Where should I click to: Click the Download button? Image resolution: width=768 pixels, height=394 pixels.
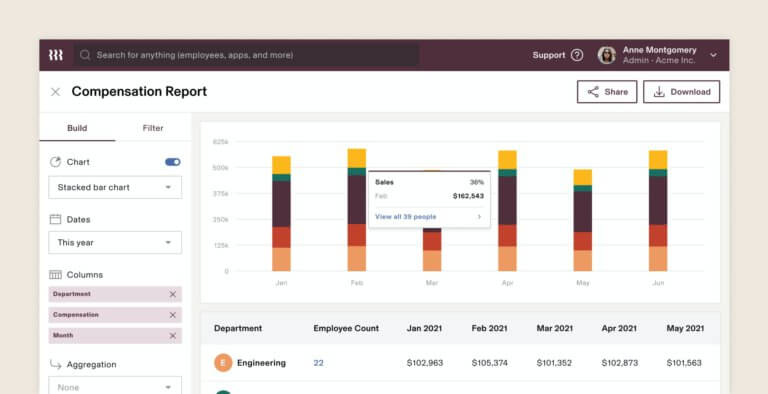tap(681, 92)
